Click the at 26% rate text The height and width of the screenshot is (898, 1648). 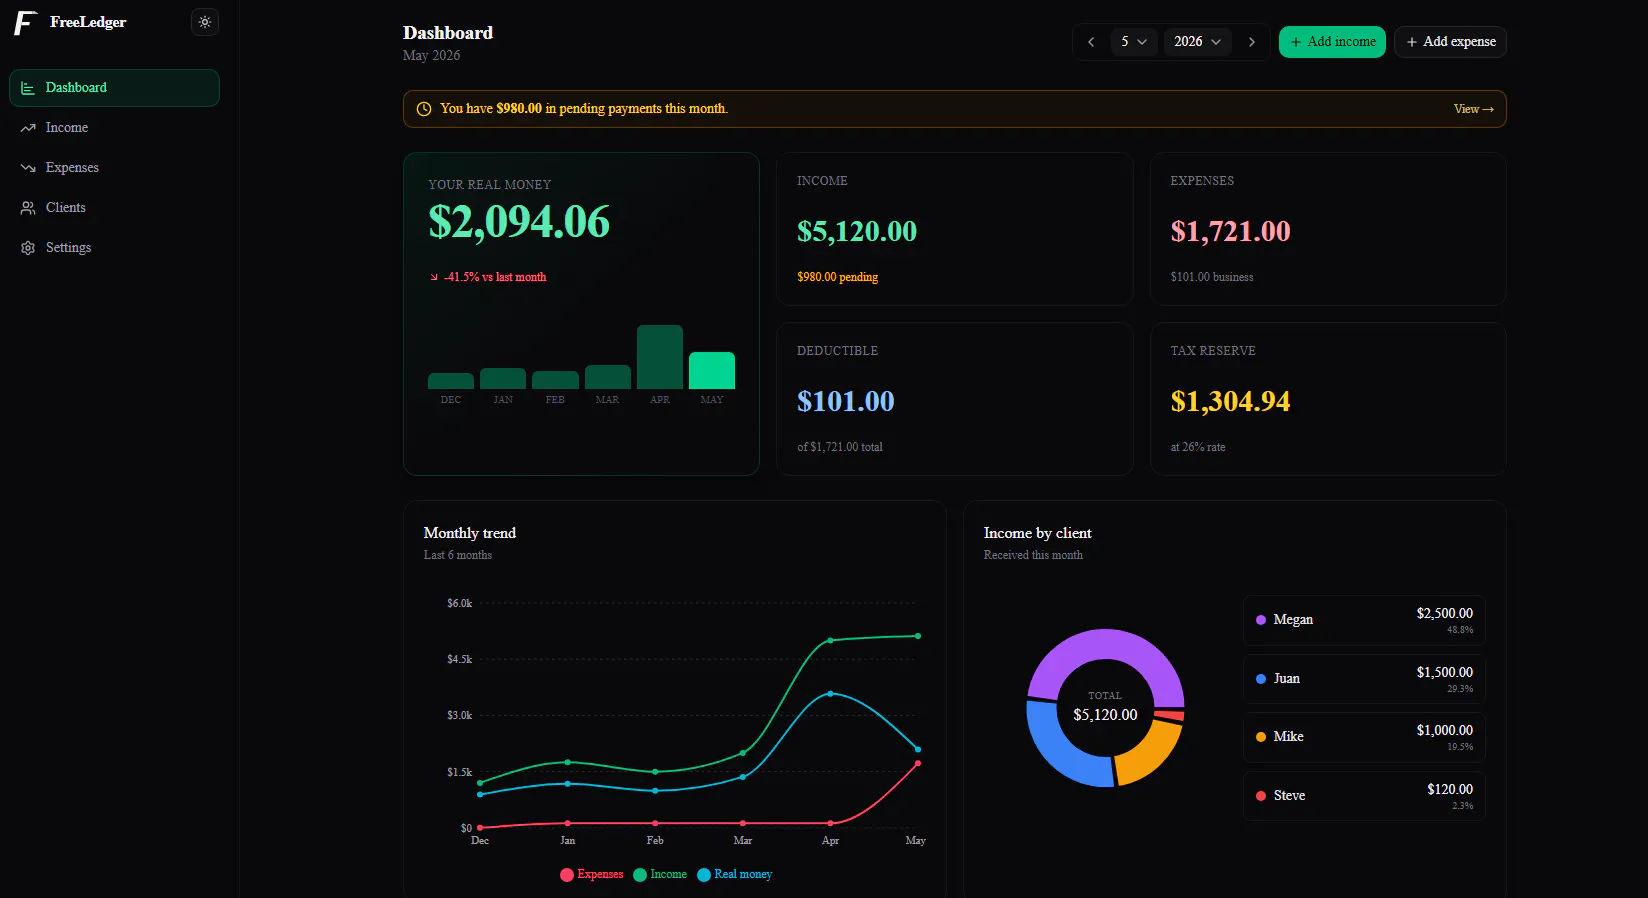point(1198,447)
